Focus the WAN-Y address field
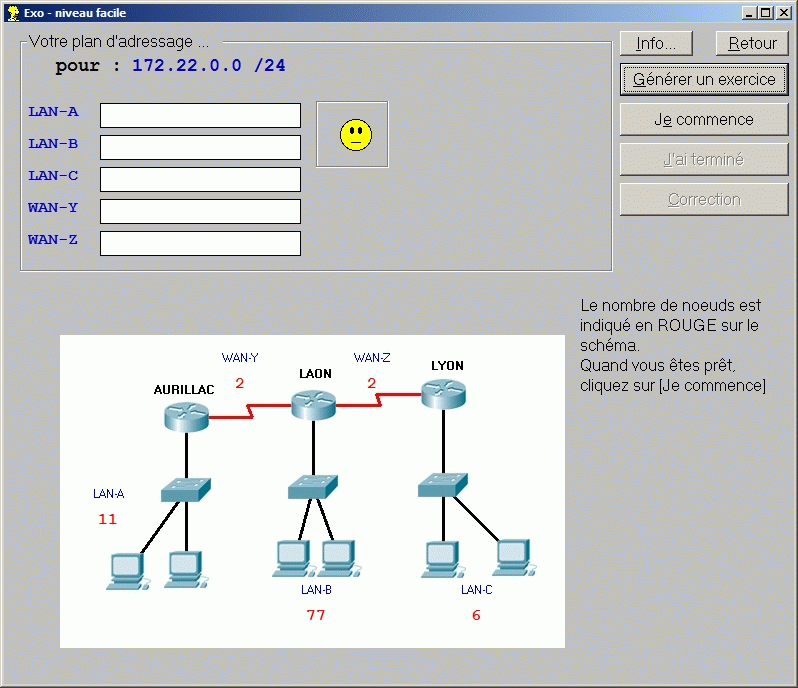Screen dimensions: 798x688 point(201,211)
